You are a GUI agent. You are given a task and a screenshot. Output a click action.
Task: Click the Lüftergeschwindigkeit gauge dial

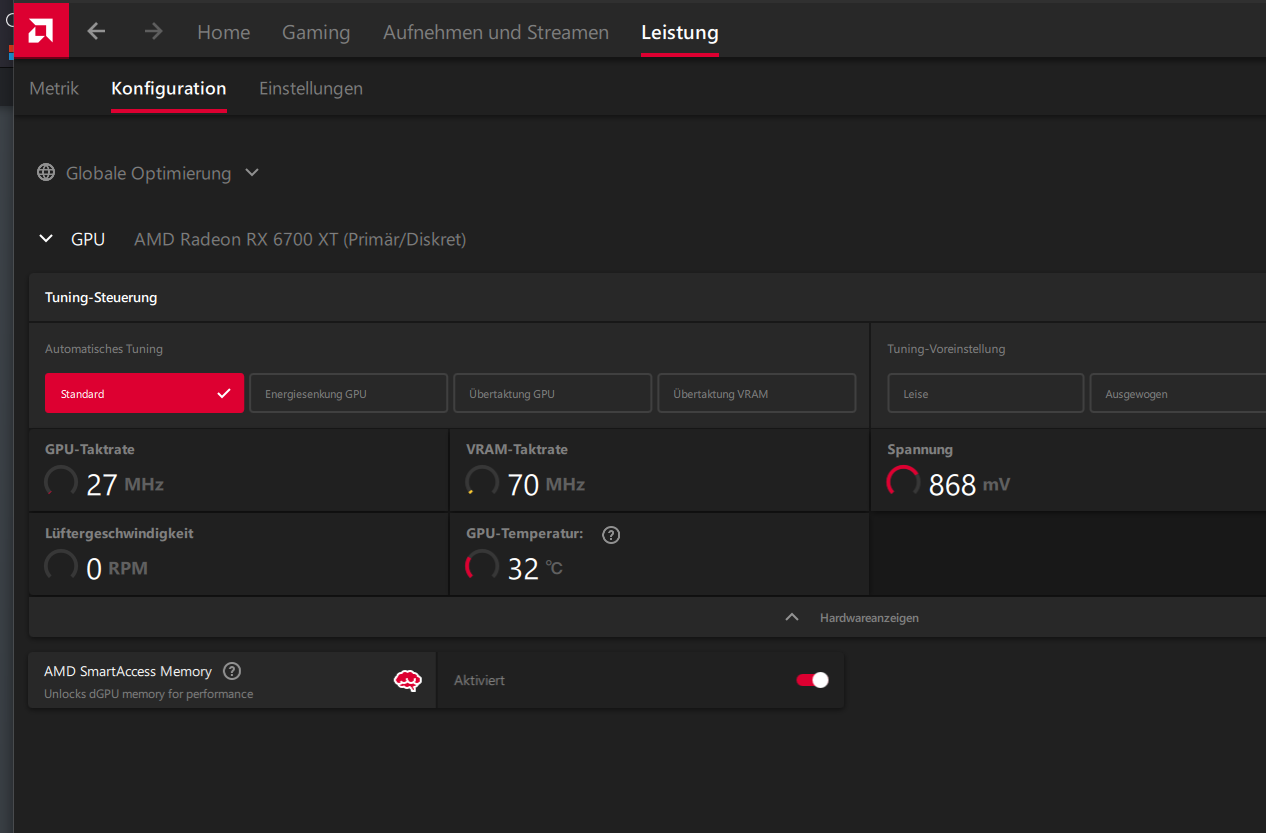[61, 567]
